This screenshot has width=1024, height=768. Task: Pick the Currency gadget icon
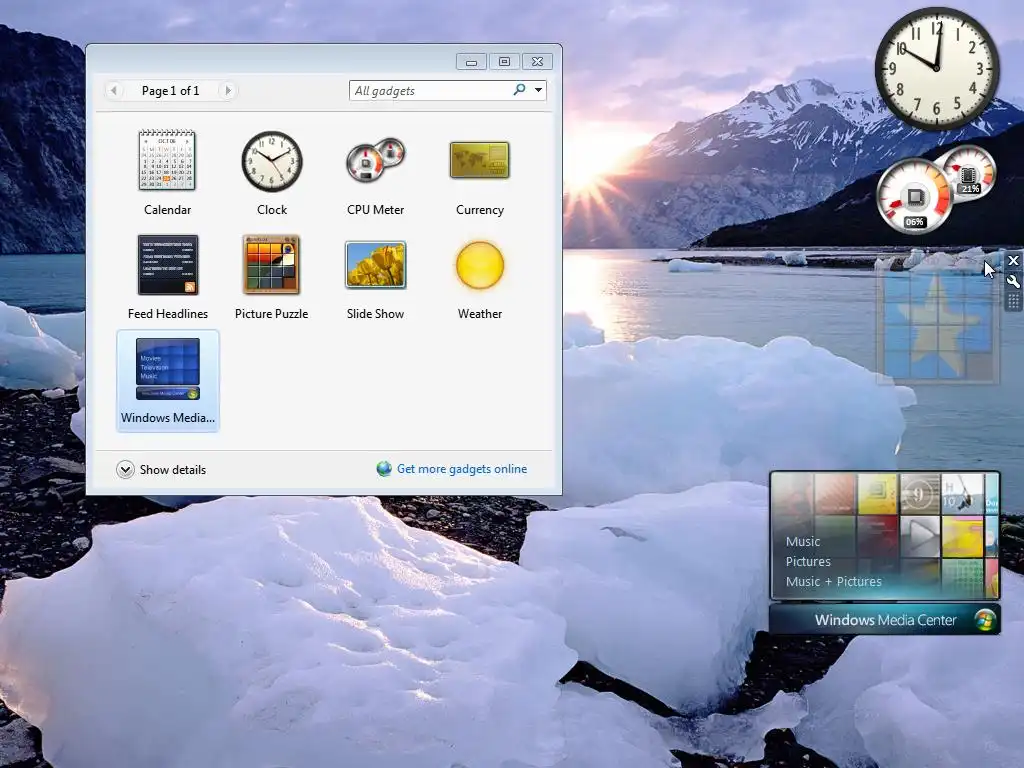pos(480,160)
